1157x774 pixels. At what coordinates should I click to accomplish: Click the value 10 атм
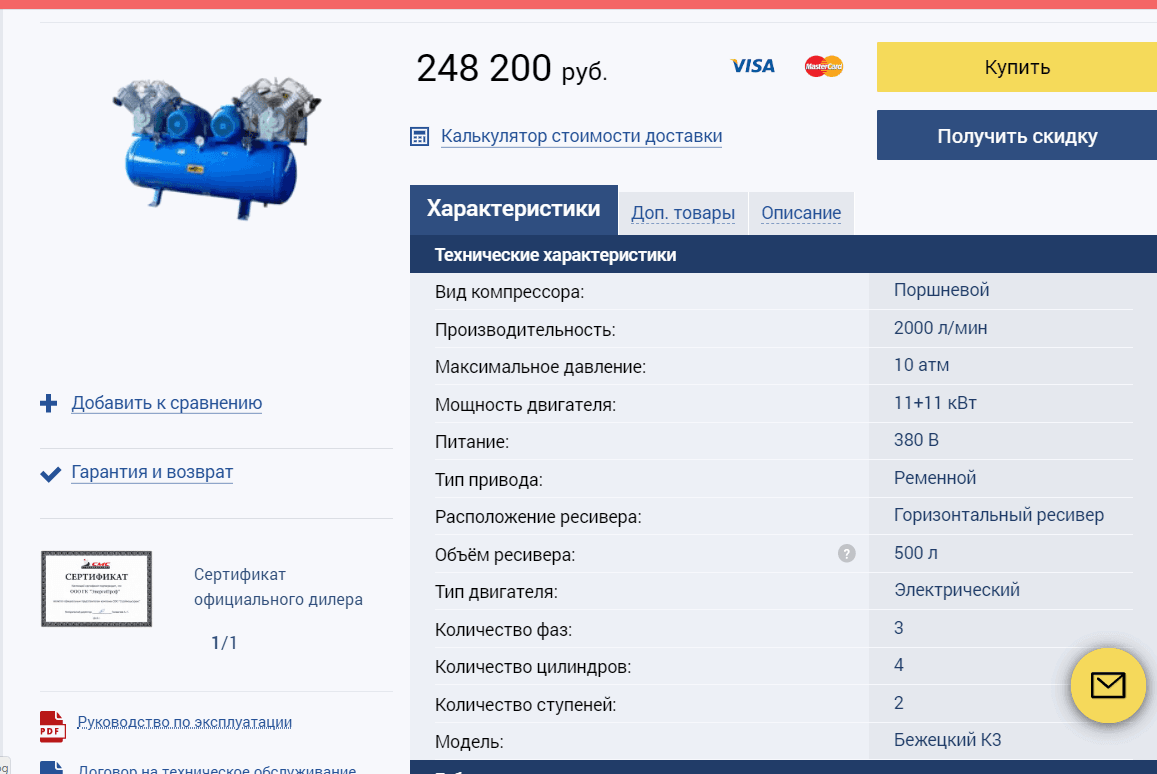[x=922, y=365]
